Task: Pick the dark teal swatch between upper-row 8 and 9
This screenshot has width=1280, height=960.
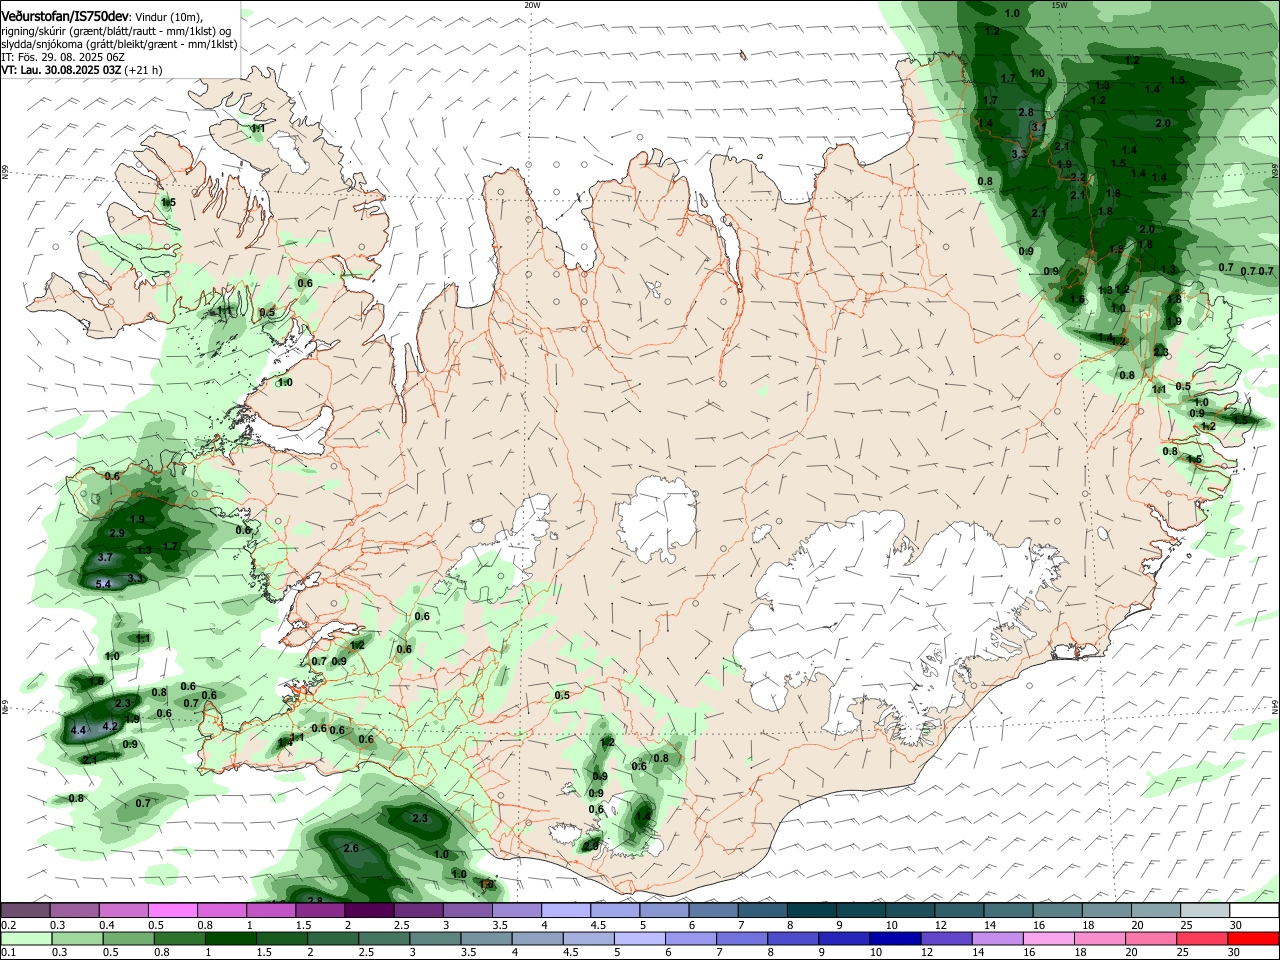Action: pos(812,911)
